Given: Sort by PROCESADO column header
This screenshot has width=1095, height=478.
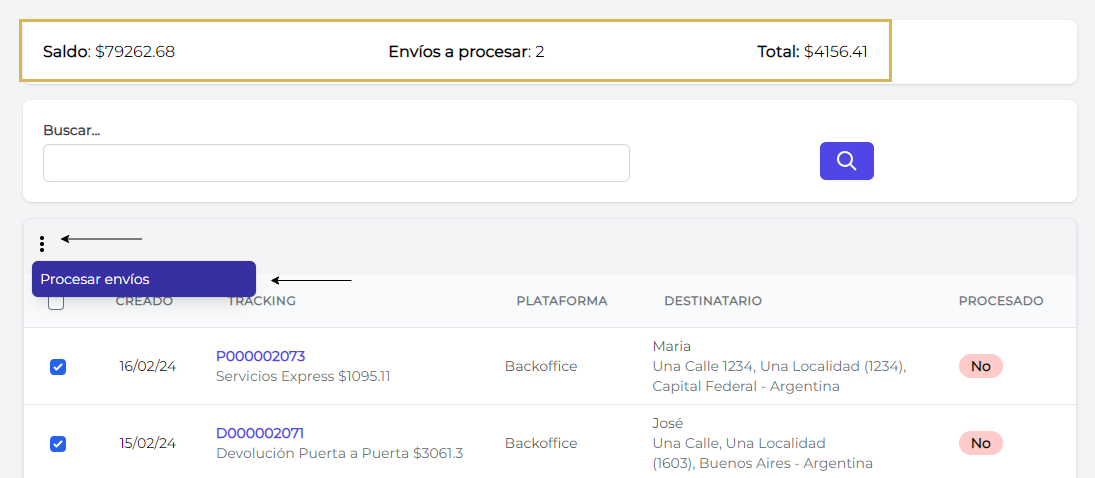Looking at the screenshot, I should pos(1000,301).
